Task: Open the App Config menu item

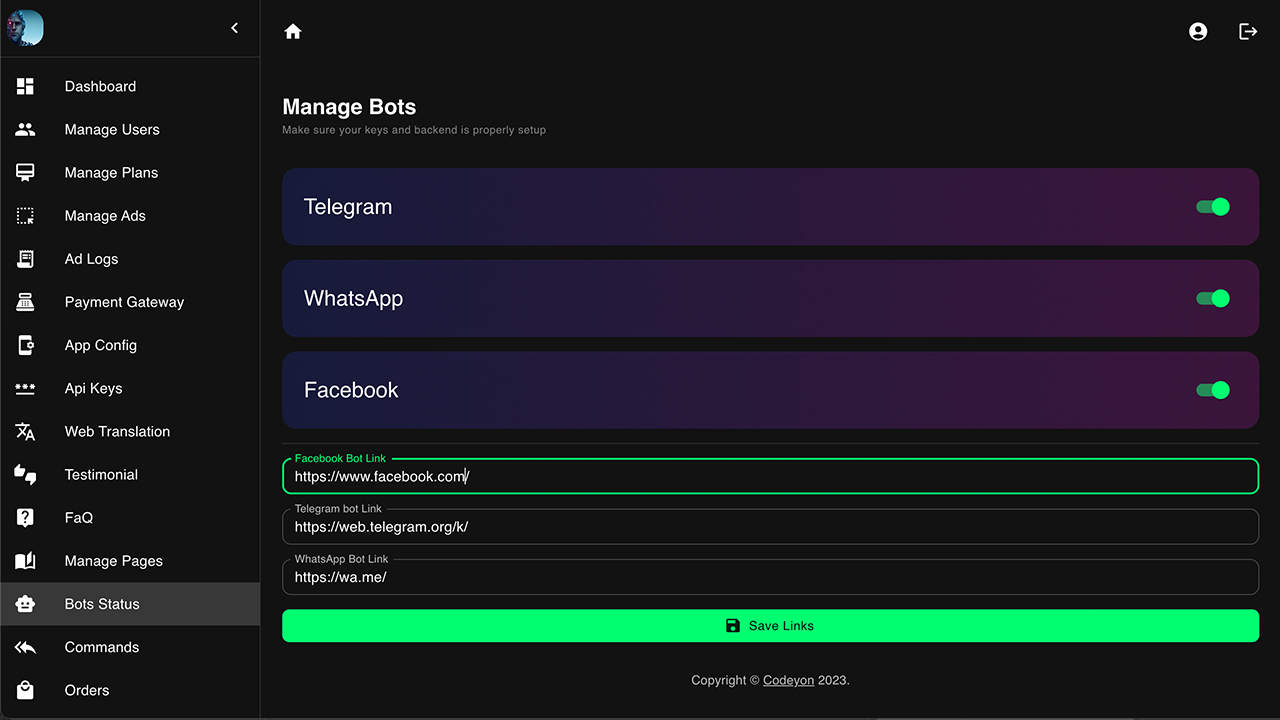Action: point(130,345)
